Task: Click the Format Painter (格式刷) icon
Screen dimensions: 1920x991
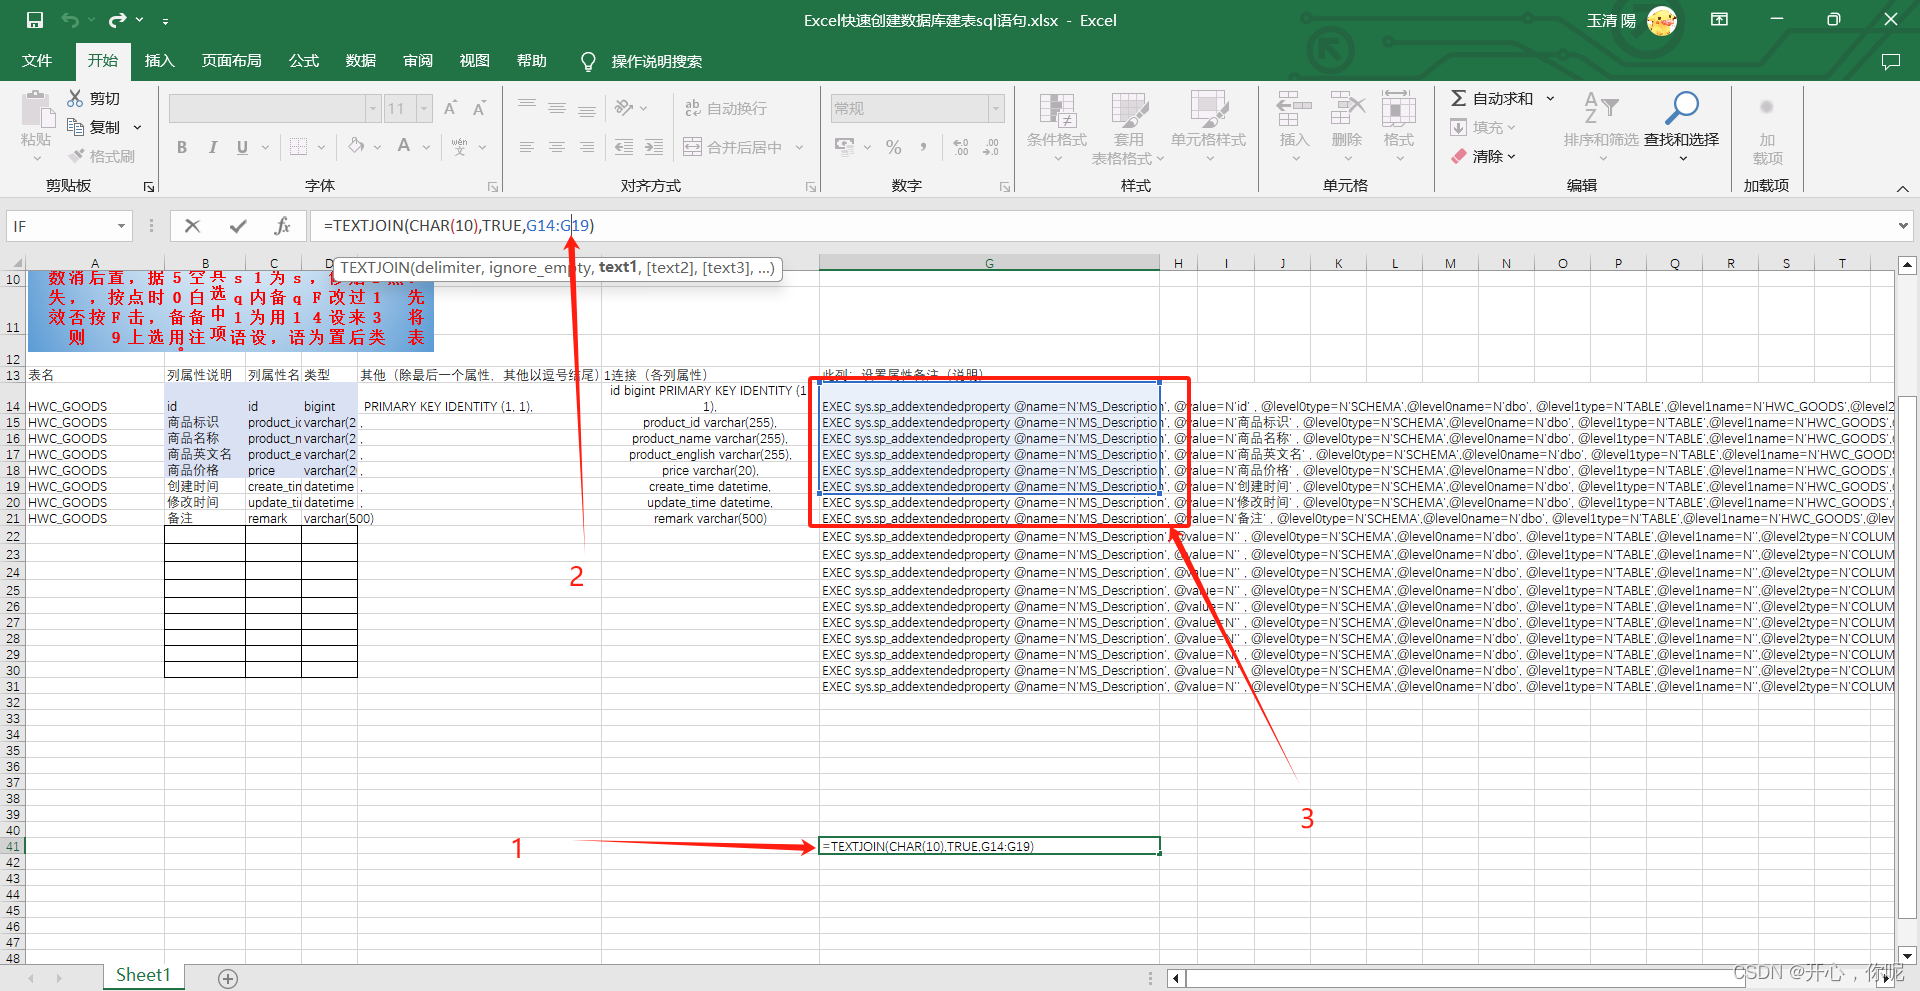Action: pos(76,156)
